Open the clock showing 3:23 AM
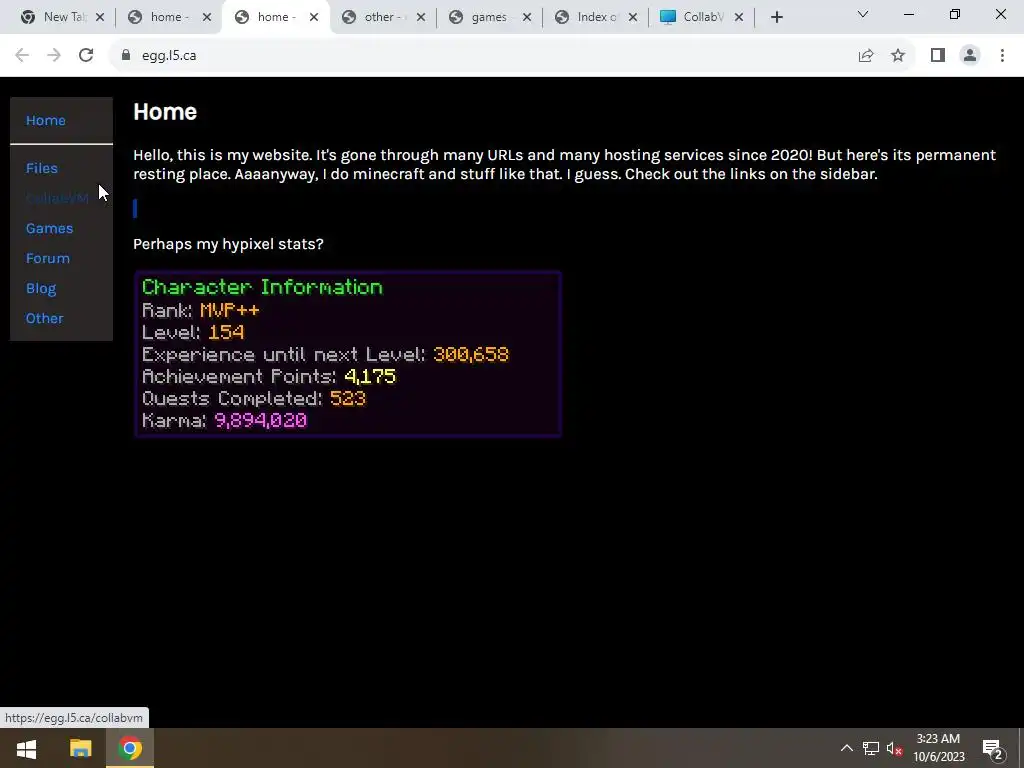Screen dimensions: 1024x768 938,748
